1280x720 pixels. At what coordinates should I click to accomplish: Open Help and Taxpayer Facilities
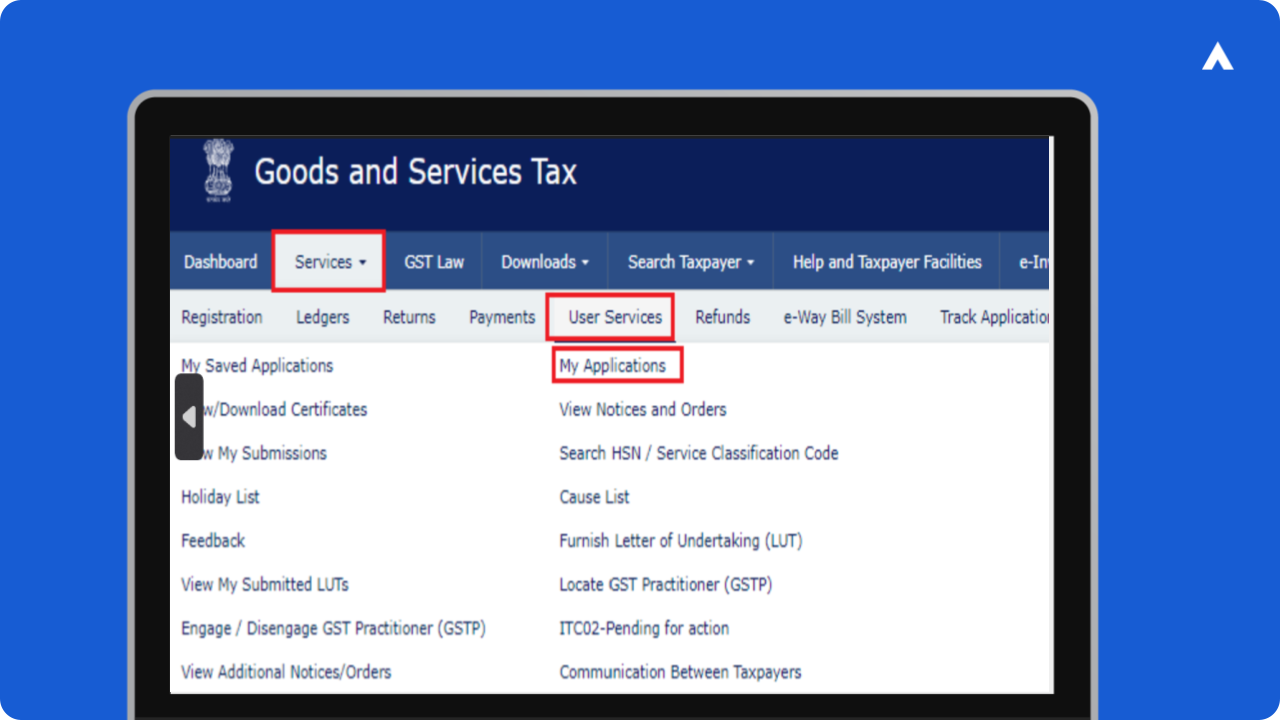tap(887, 262)
